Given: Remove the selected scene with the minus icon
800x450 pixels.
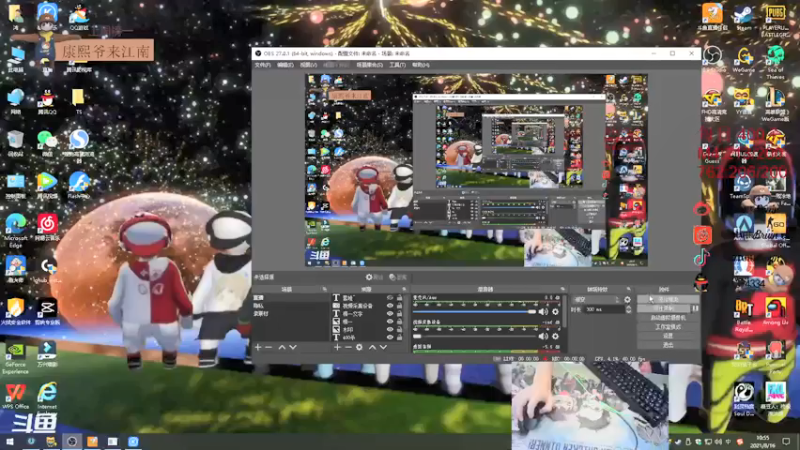Looking at the screenshot, I should pos(269,347).
